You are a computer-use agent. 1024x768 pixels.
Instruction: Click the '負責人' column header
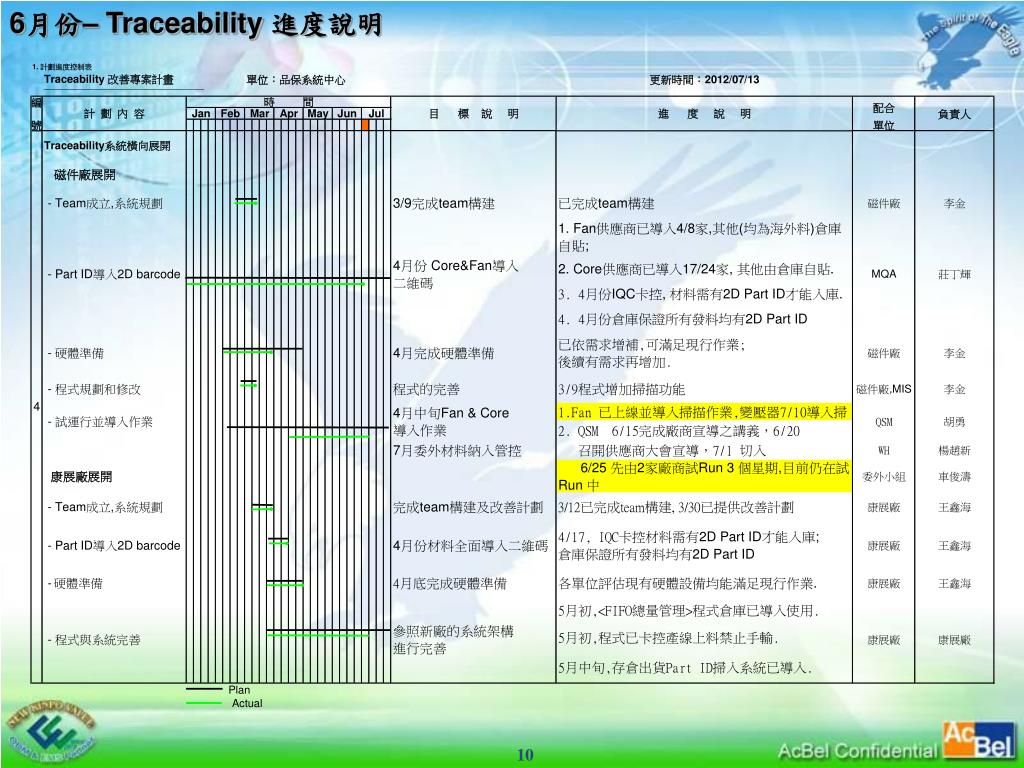[954, 114]
